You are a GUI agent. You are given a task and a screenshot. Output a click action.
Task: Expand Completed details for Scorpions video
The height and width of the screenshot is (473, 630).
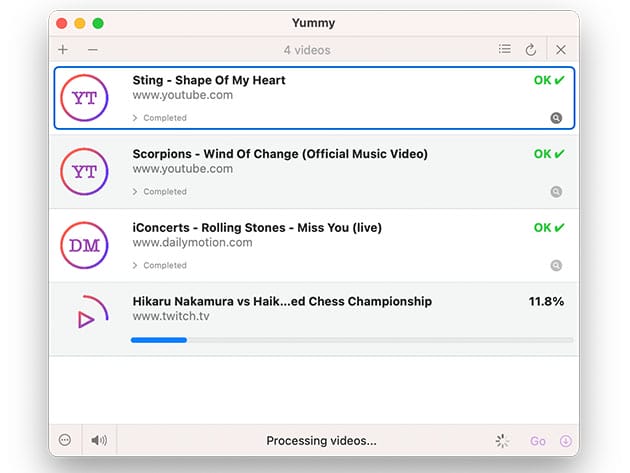(160, 192)
